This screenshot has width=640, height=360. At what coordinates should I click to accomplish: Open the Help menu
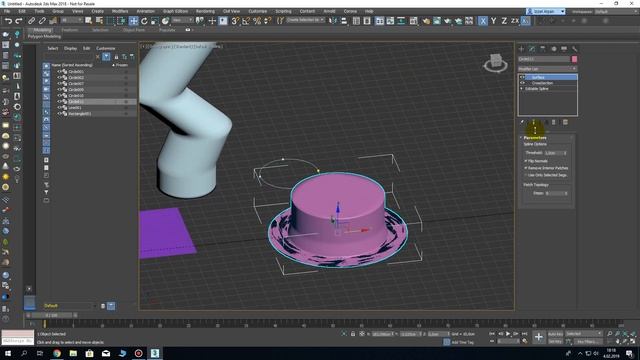(x=369, y=11)
